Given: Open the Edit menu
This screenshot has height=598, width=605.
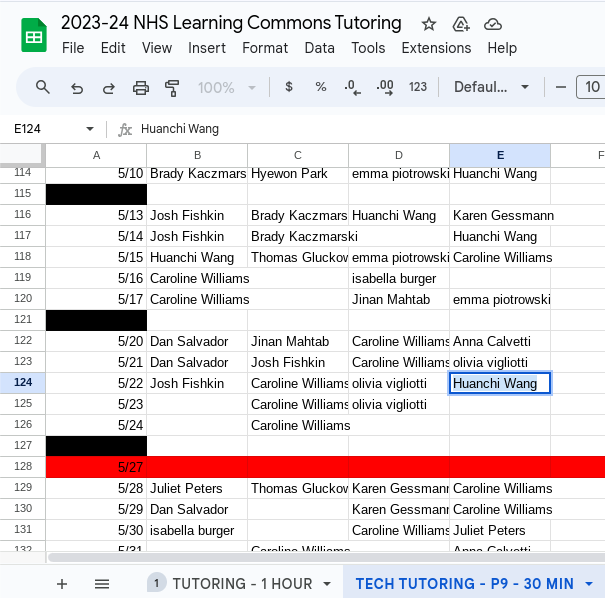Looking at the screenshot, I should pos(113,48).
